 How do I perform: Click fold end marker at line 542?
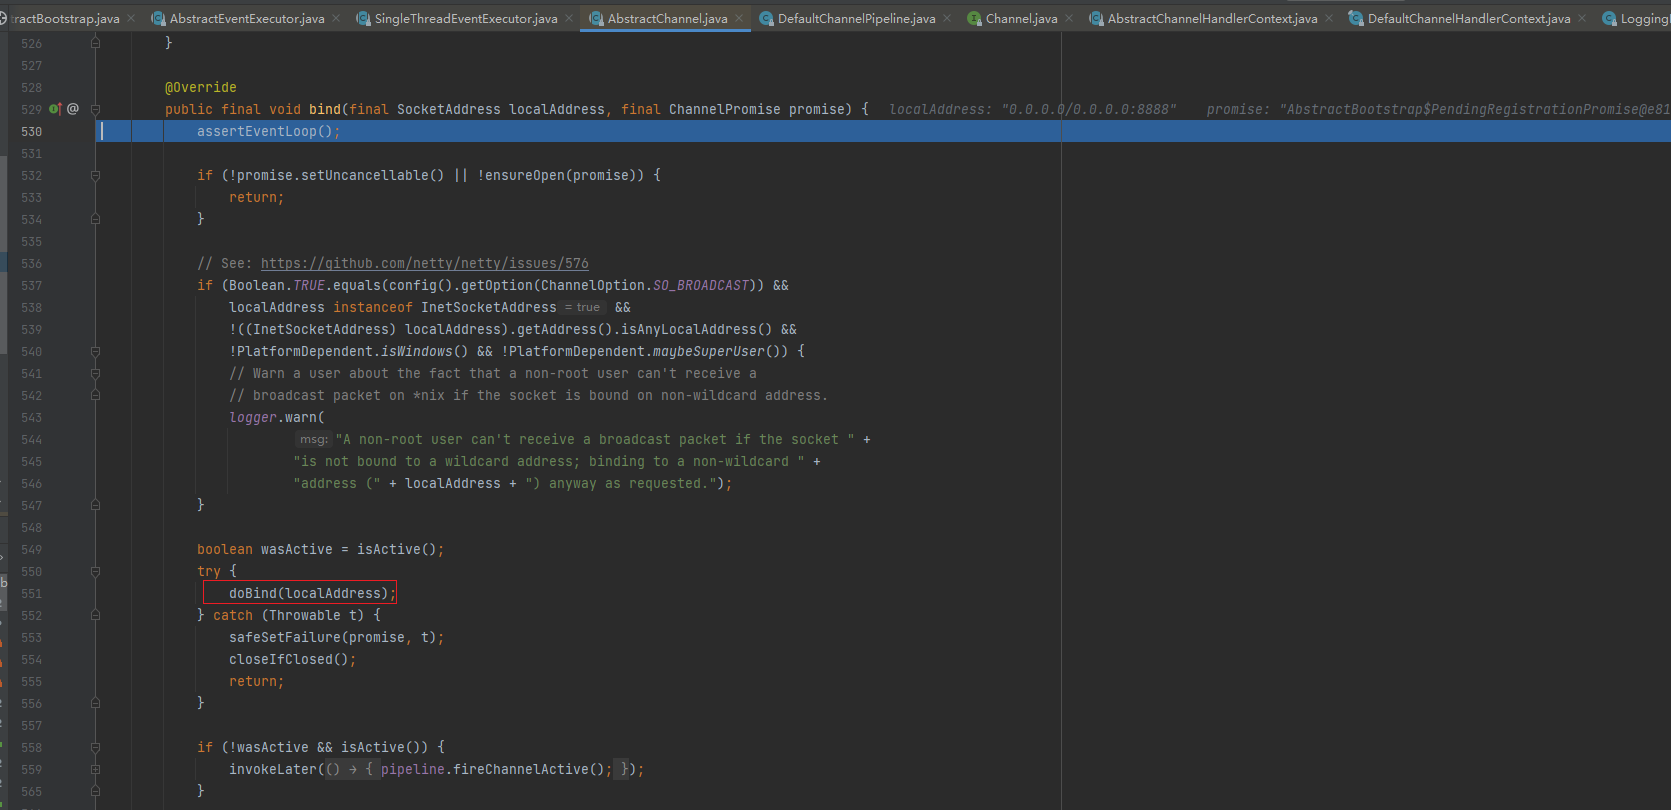pos(95,395)
